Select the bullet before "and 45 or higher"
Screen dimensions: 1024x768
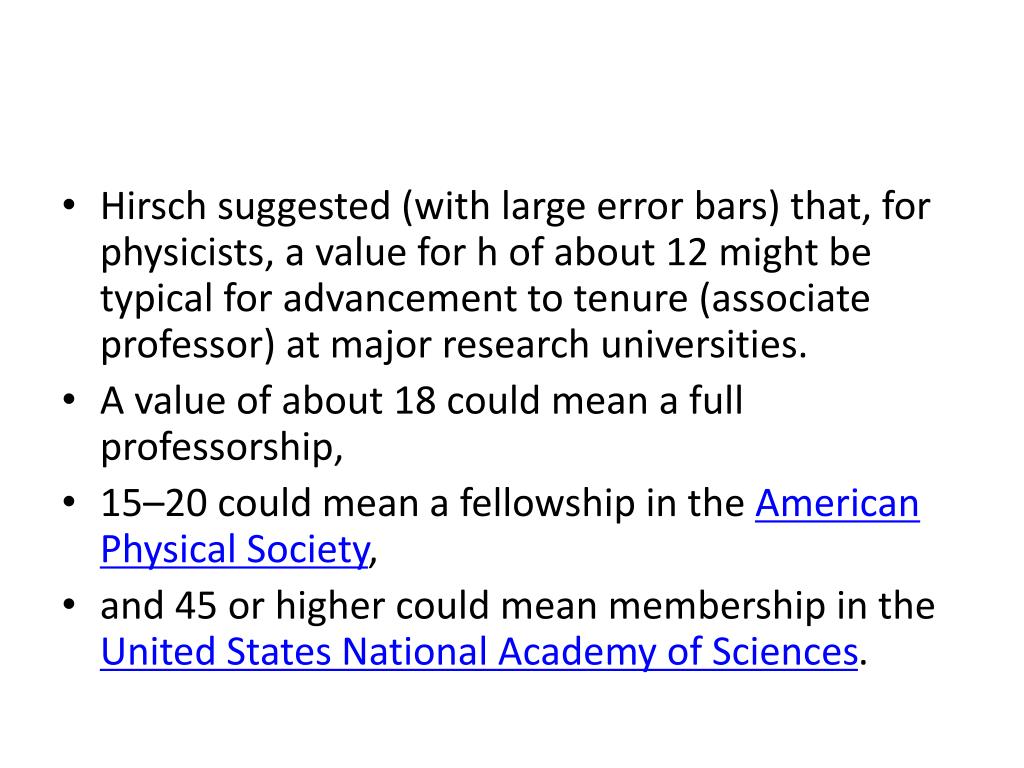[x=69, y=605]
